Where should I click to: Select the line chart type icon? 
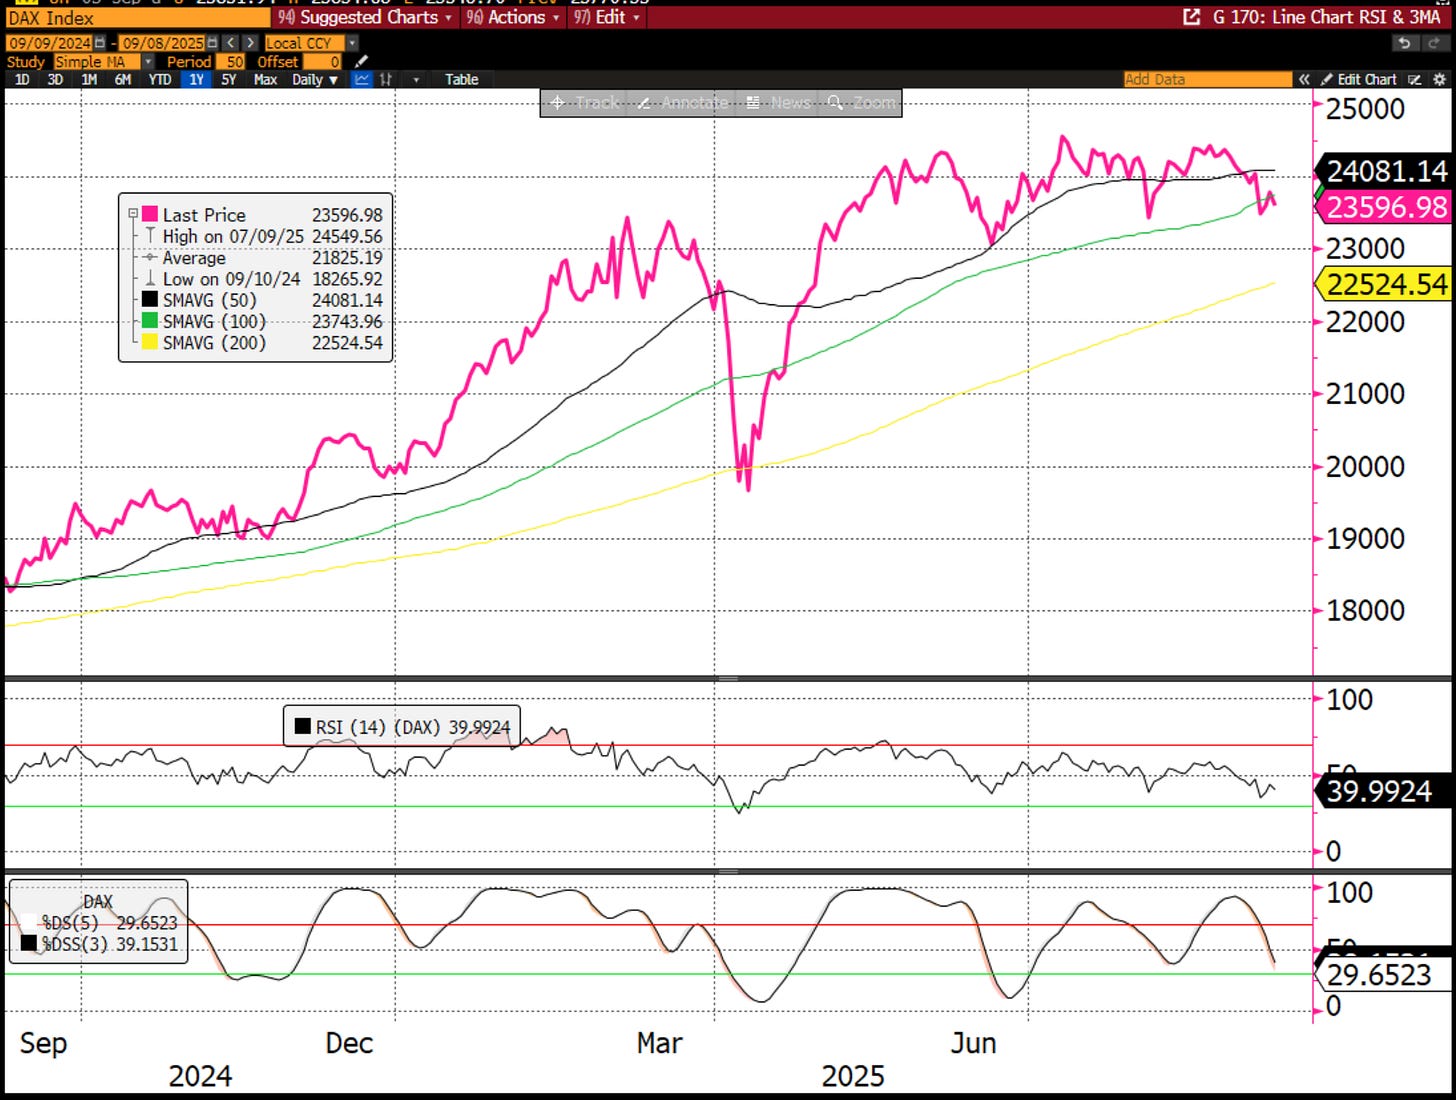coord(362,79)
